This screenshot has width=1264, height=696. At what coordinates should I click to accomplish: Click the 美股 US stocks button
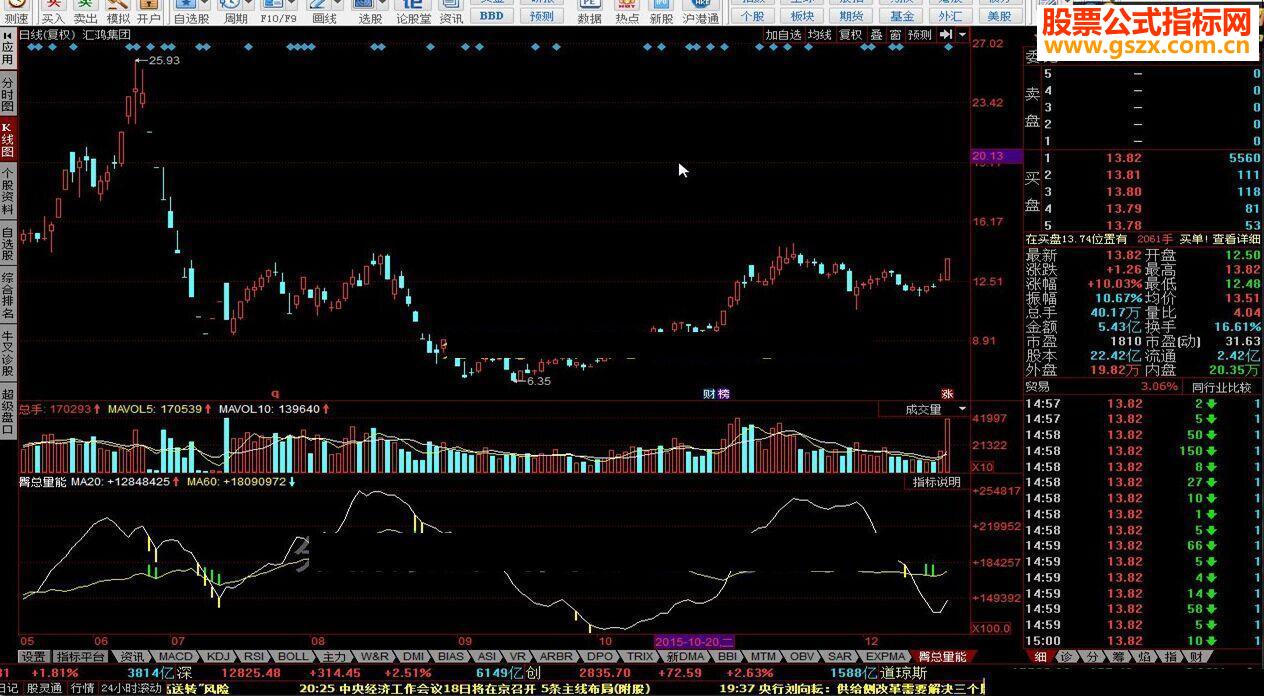tap(1000, 16)
